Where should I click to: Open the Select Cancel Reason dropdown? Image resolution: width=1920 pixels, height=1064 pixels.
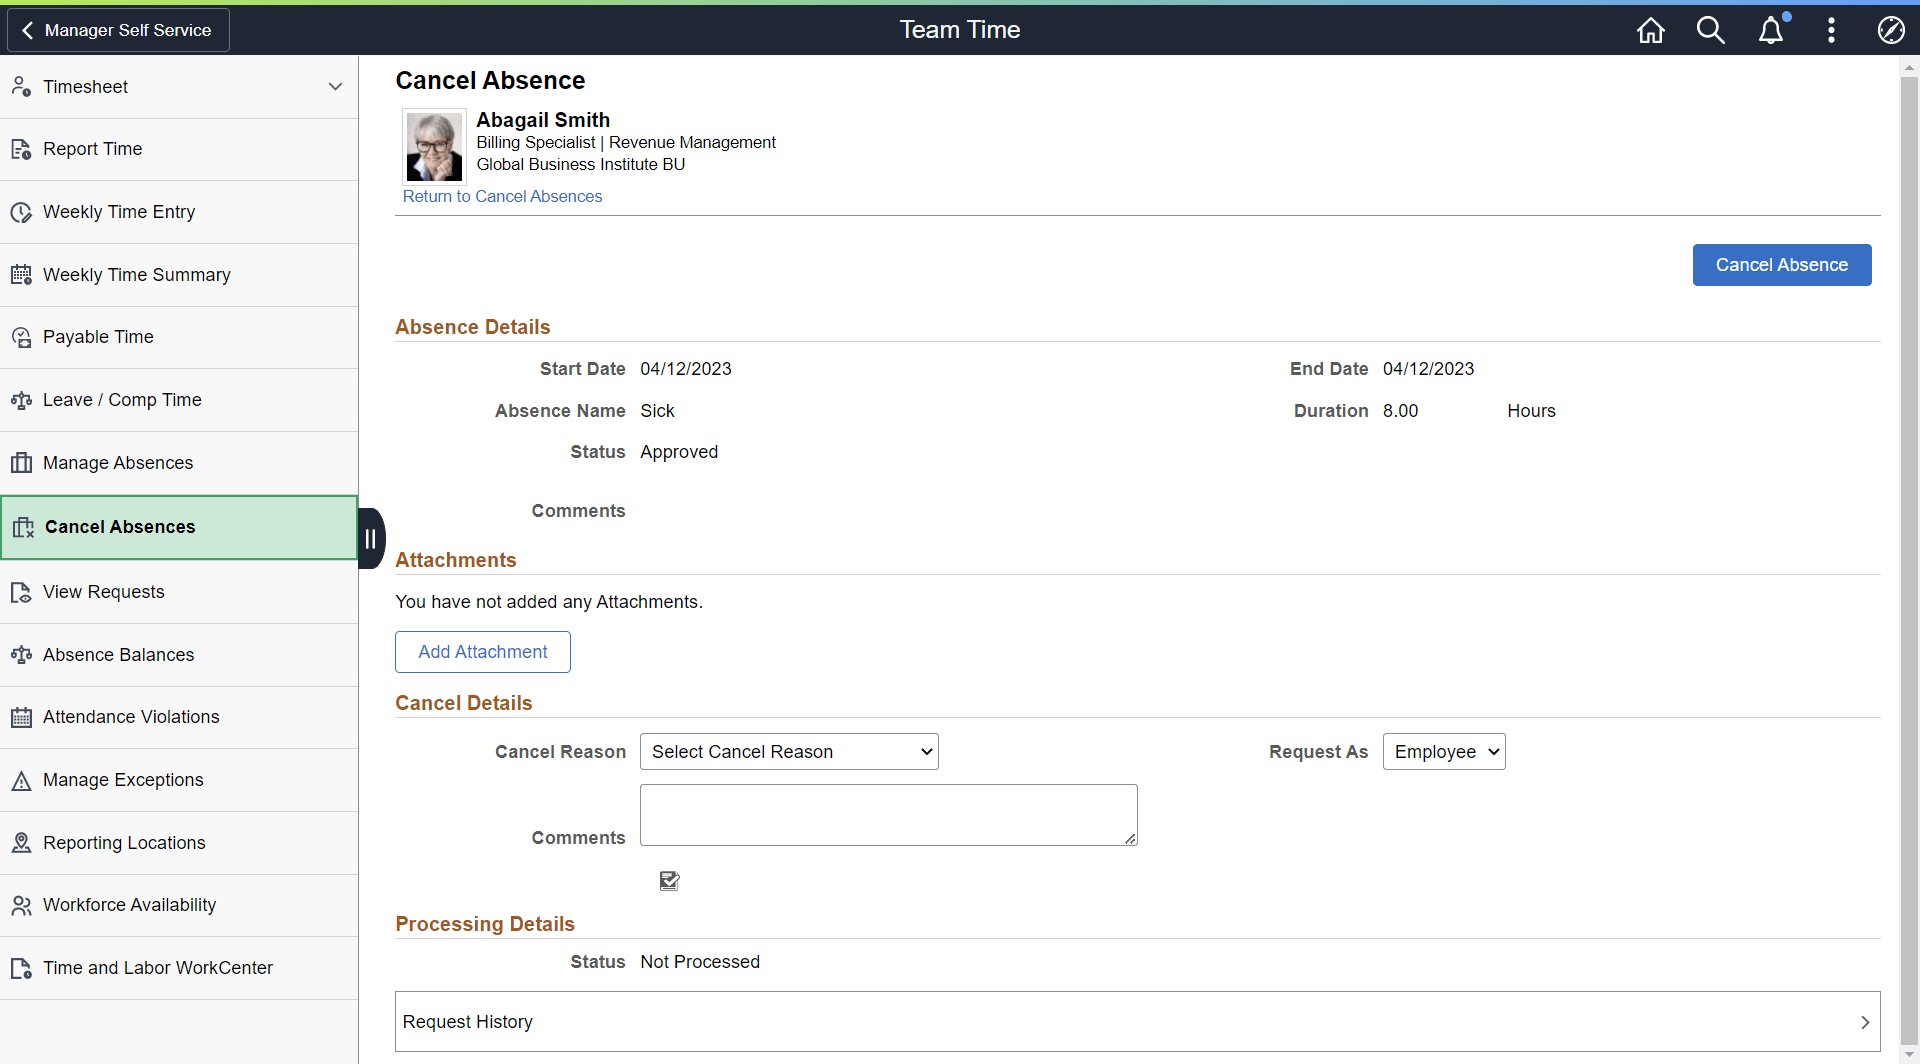(x=789, y=751)
